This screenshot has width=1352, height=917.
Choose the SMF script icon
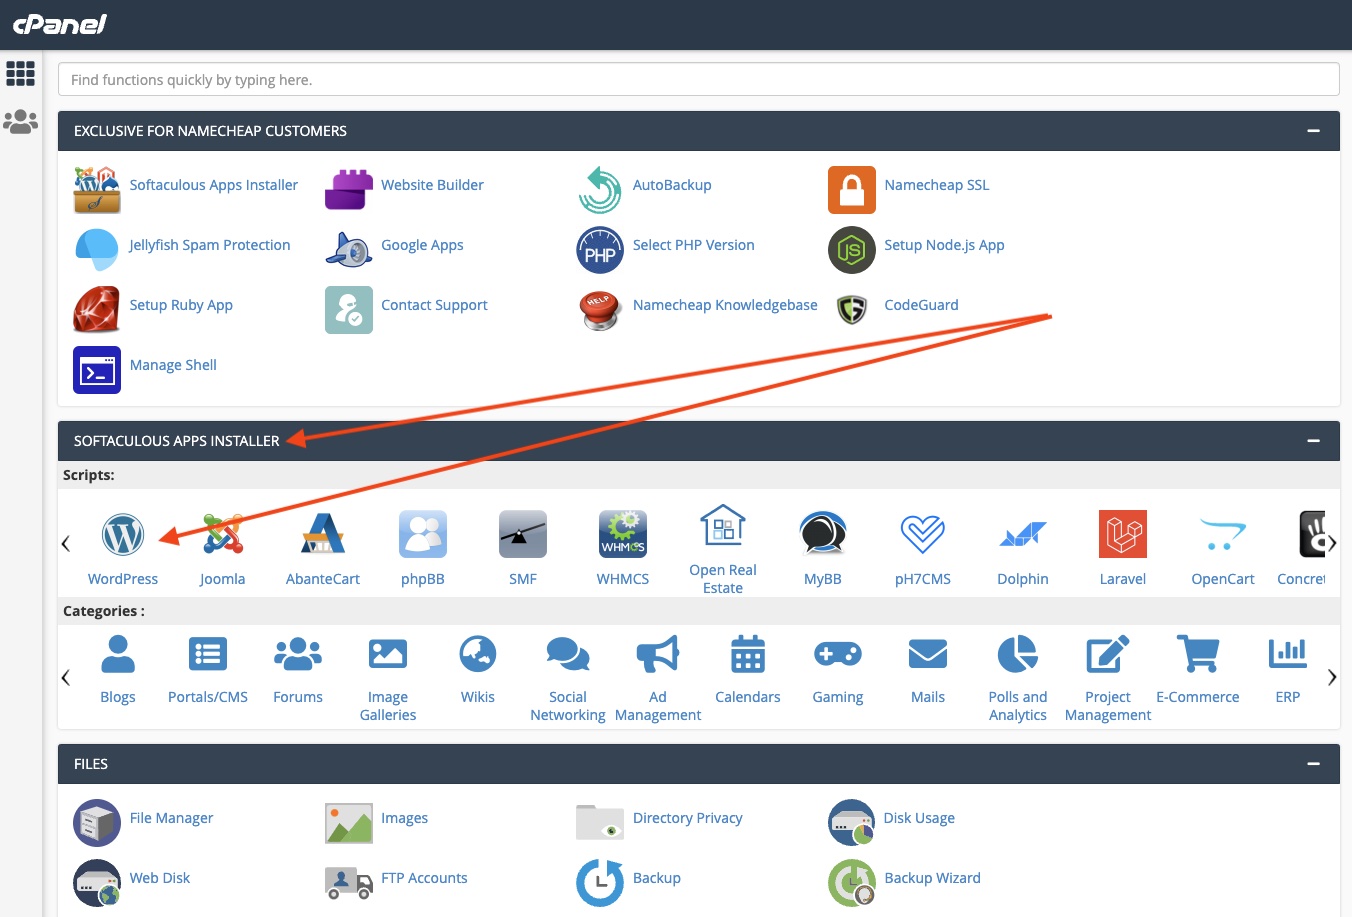(523, 534)
